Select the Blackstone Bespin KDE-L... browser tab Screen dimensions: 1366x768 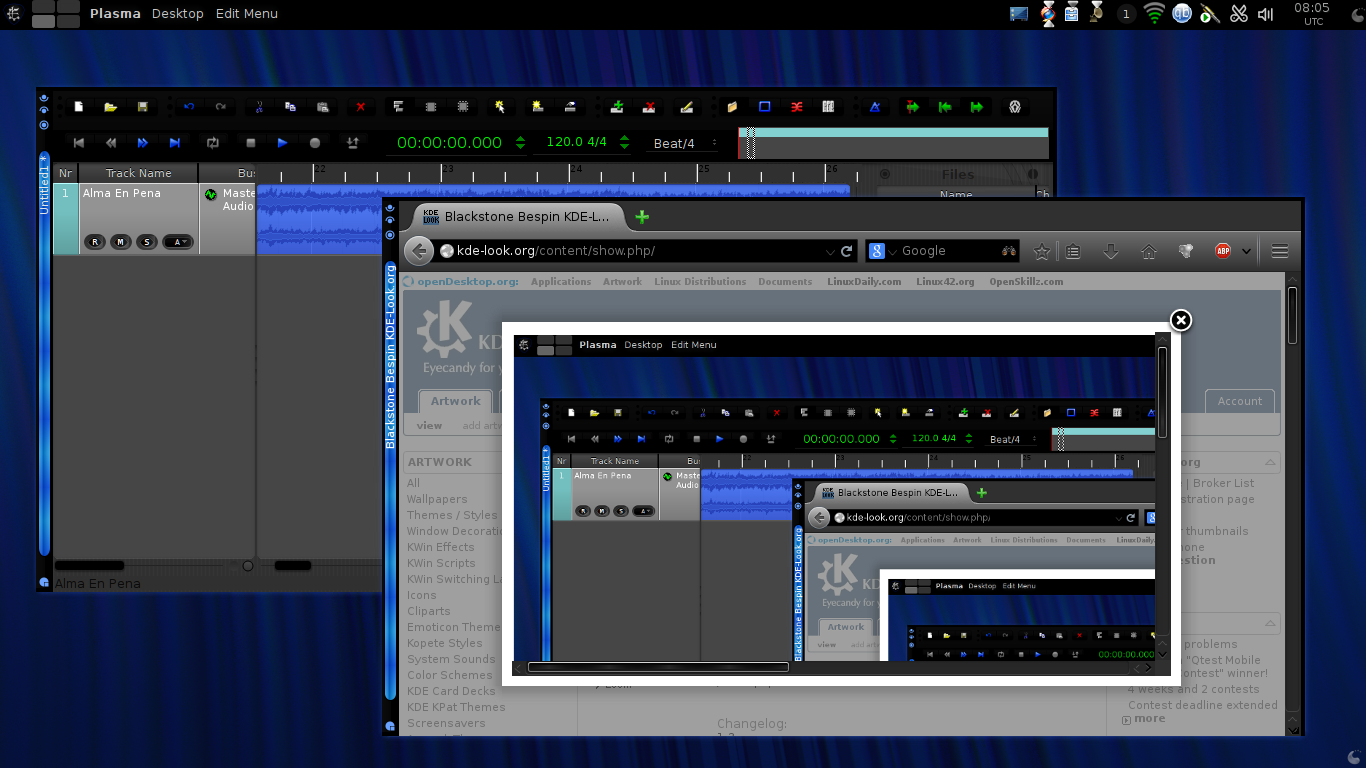pyautogui.click(x=520, y=216)
